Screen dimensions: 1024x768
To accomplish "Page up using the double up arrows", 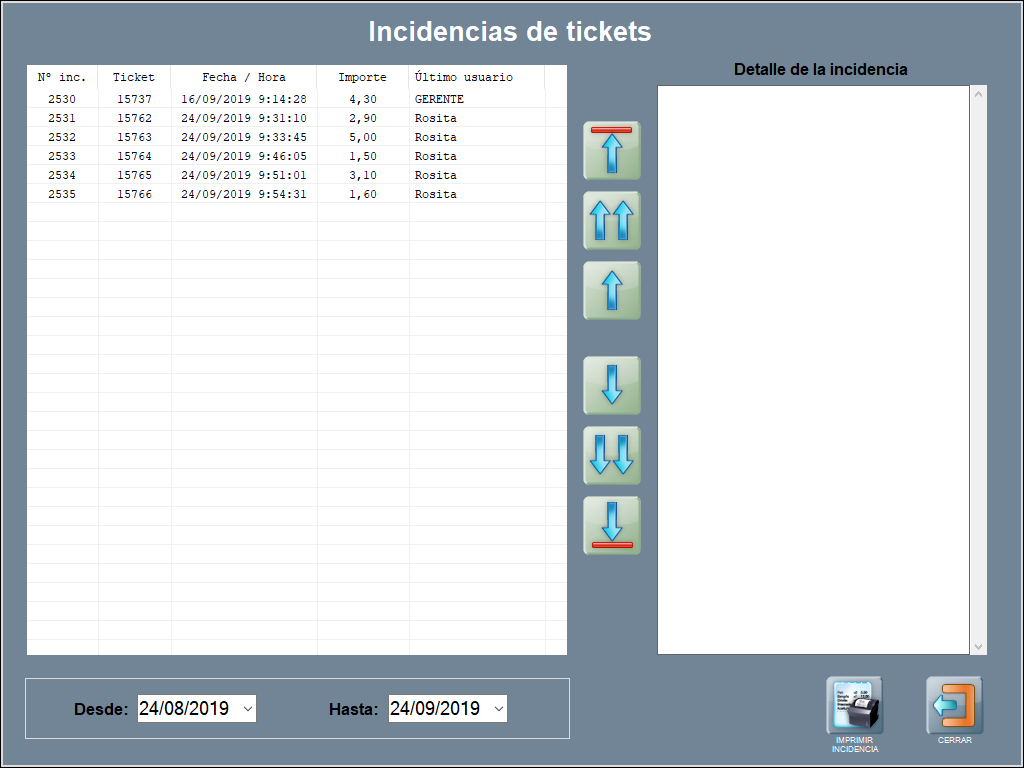I will 612,221.
